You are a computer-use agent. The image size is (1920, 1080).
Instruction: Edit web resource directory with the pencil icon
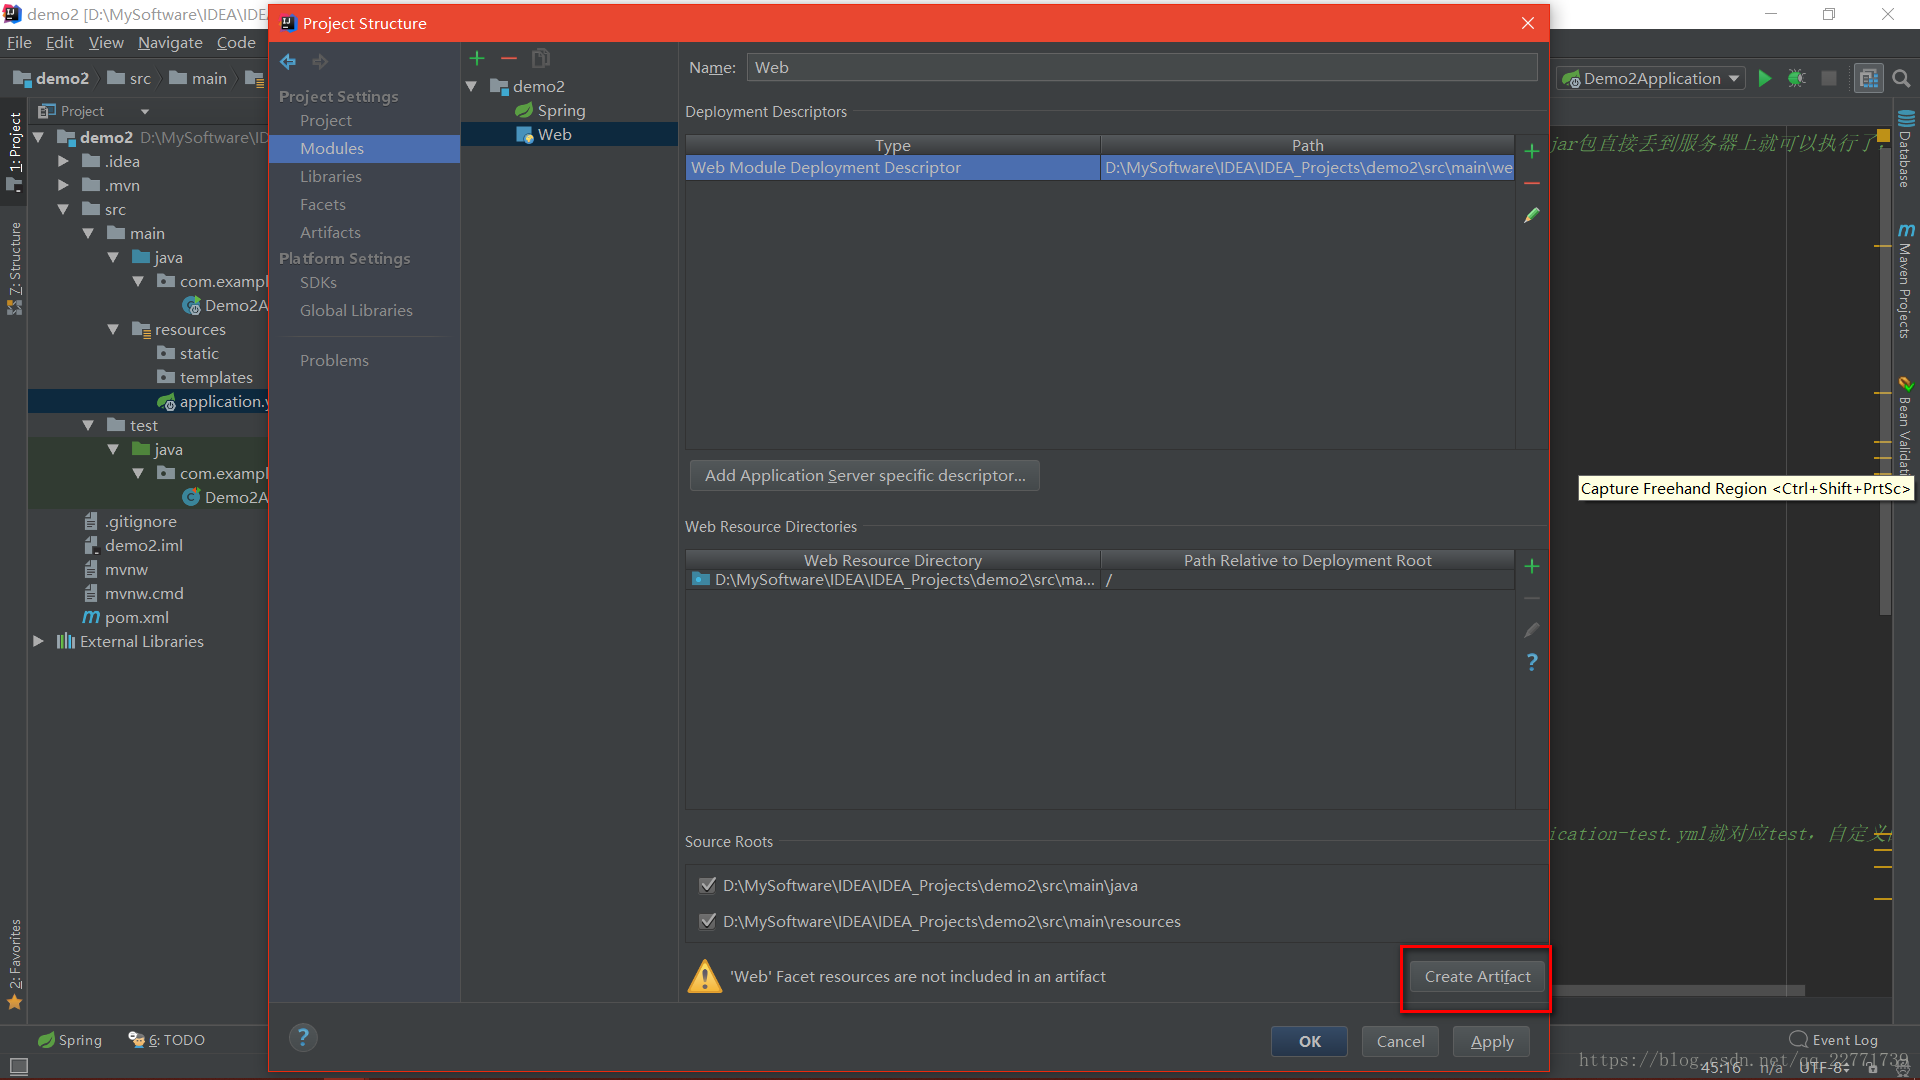coord(1531,630)
